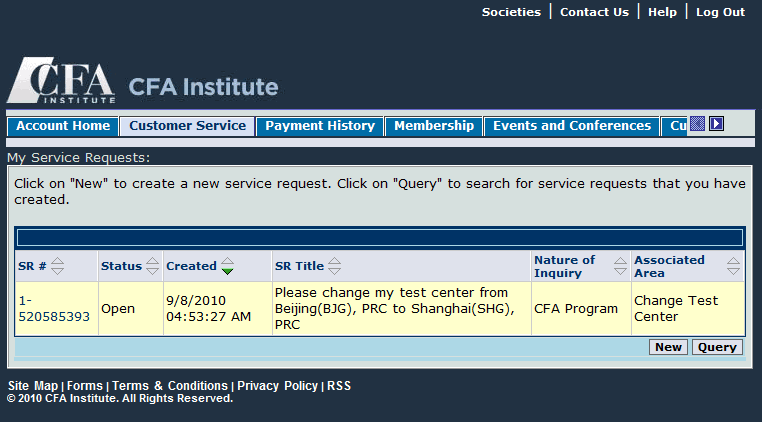Click the CFA Institute logo
This screenshot has width=762, height=422.
(60, 82)
